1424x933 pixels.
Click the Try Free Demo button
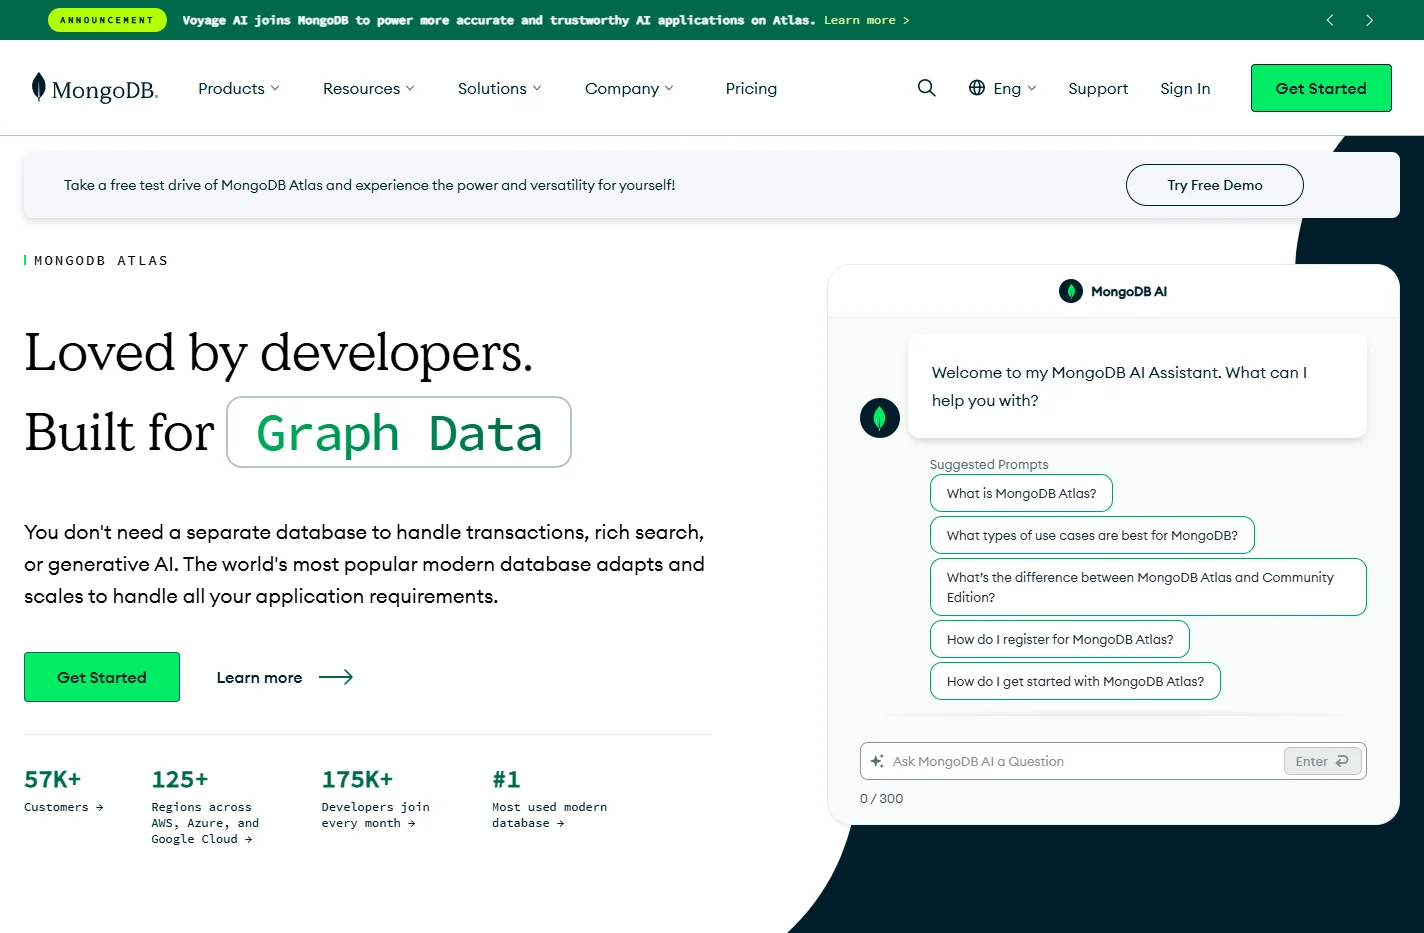pyautogui.click(x=1215, y=185)
